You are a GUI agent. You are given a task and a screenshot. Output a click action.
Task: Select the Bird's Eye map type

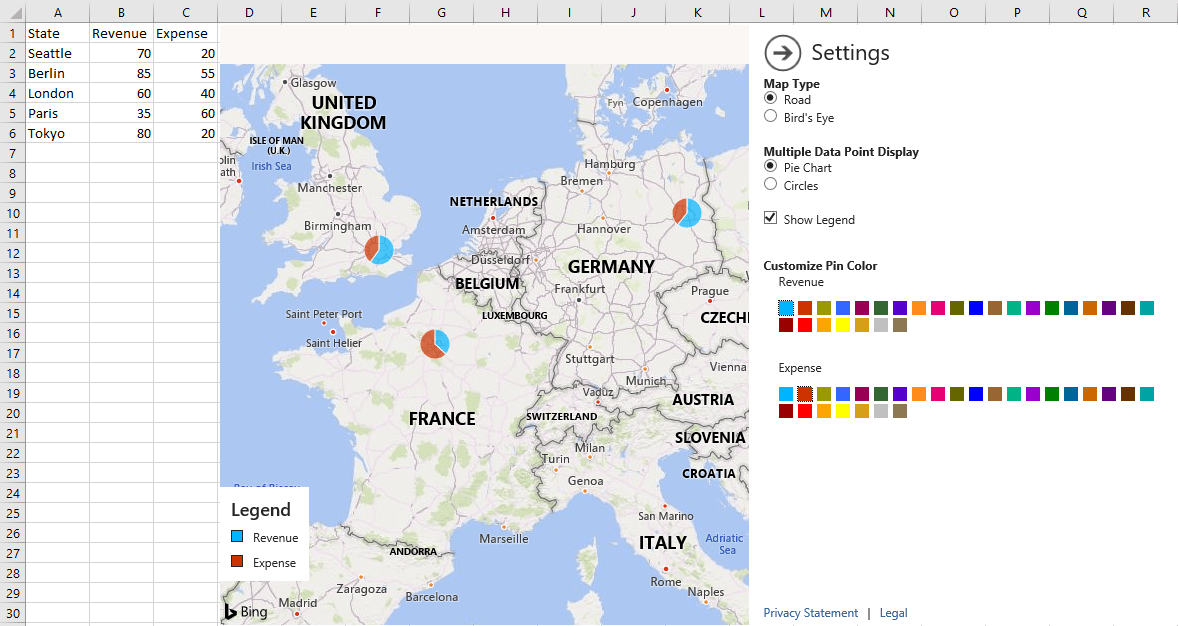coord(770,117)
